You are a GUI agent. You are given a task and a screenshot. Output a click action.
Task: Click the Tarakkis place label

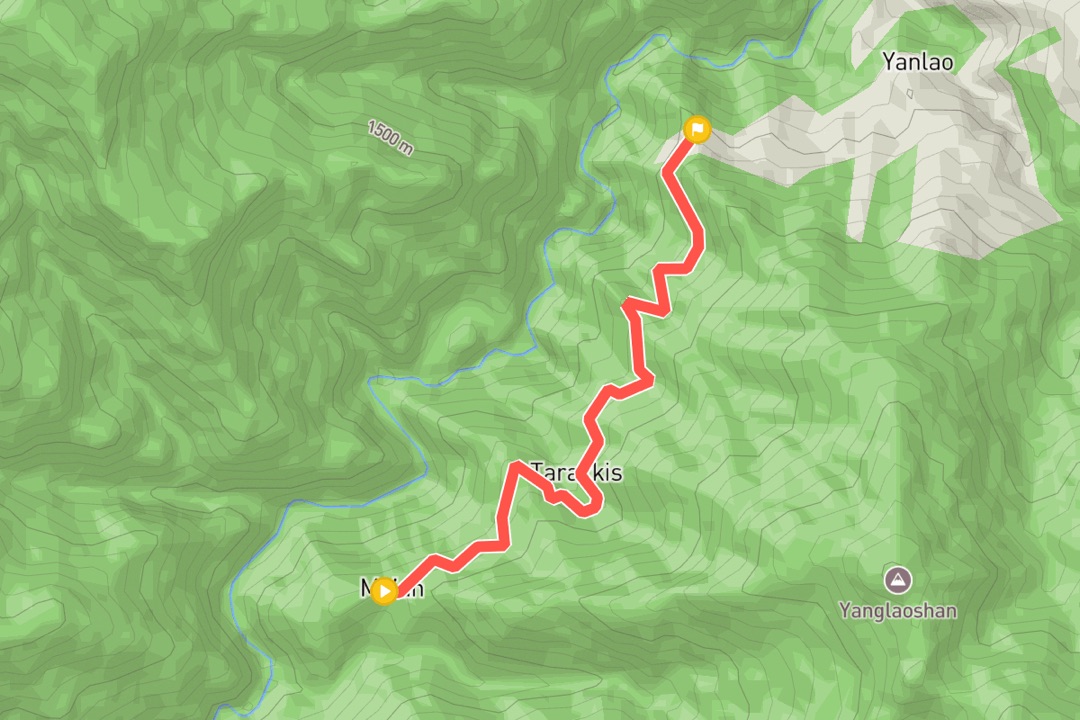pos(577,473)
